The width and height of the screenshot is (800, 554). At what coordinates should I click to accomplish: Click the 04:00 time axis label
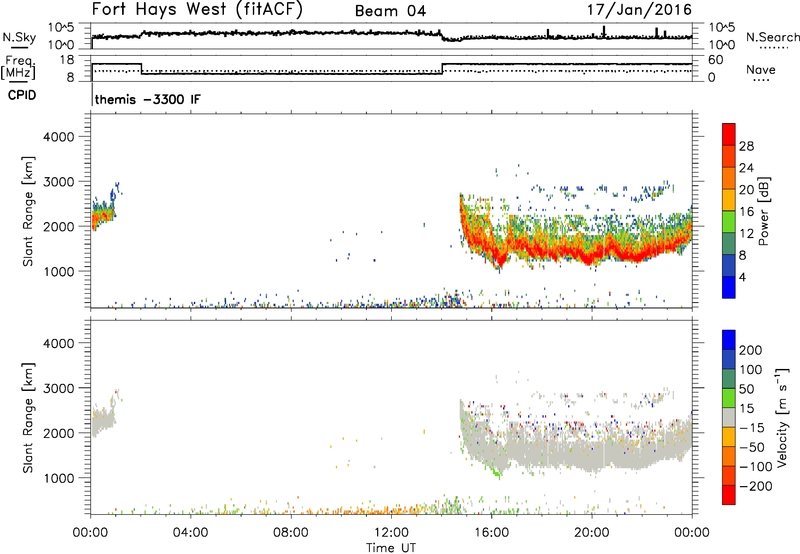pos(190,533)
